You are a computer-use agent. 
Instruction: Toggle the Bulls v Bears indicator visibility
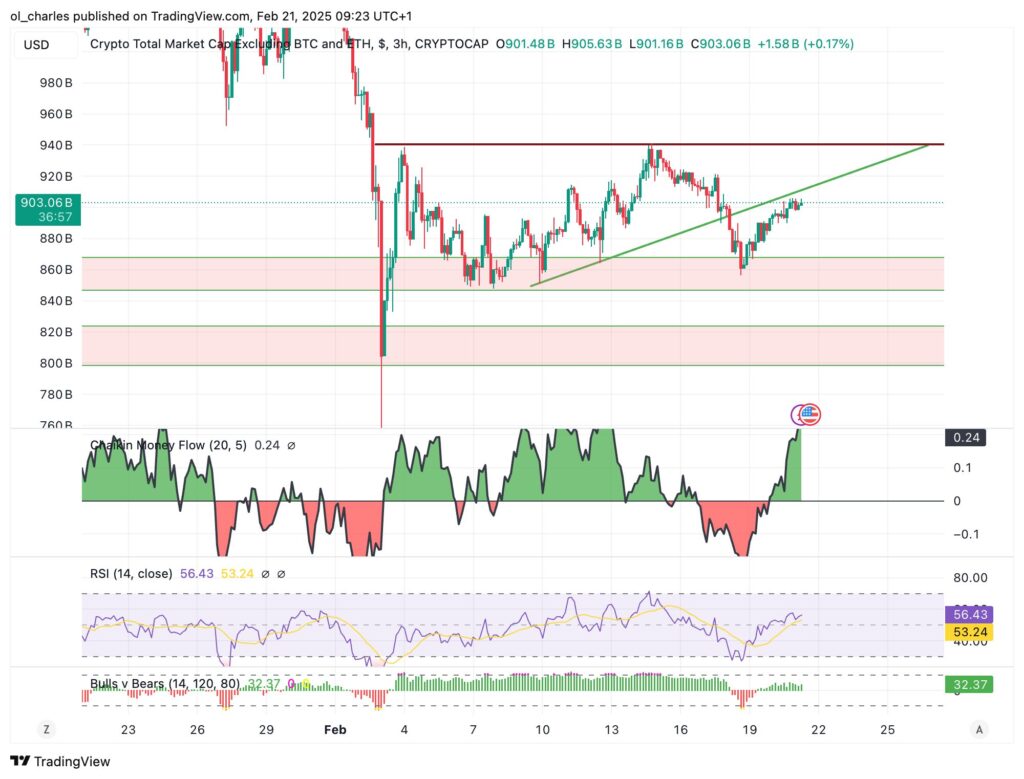pos(320,684)
